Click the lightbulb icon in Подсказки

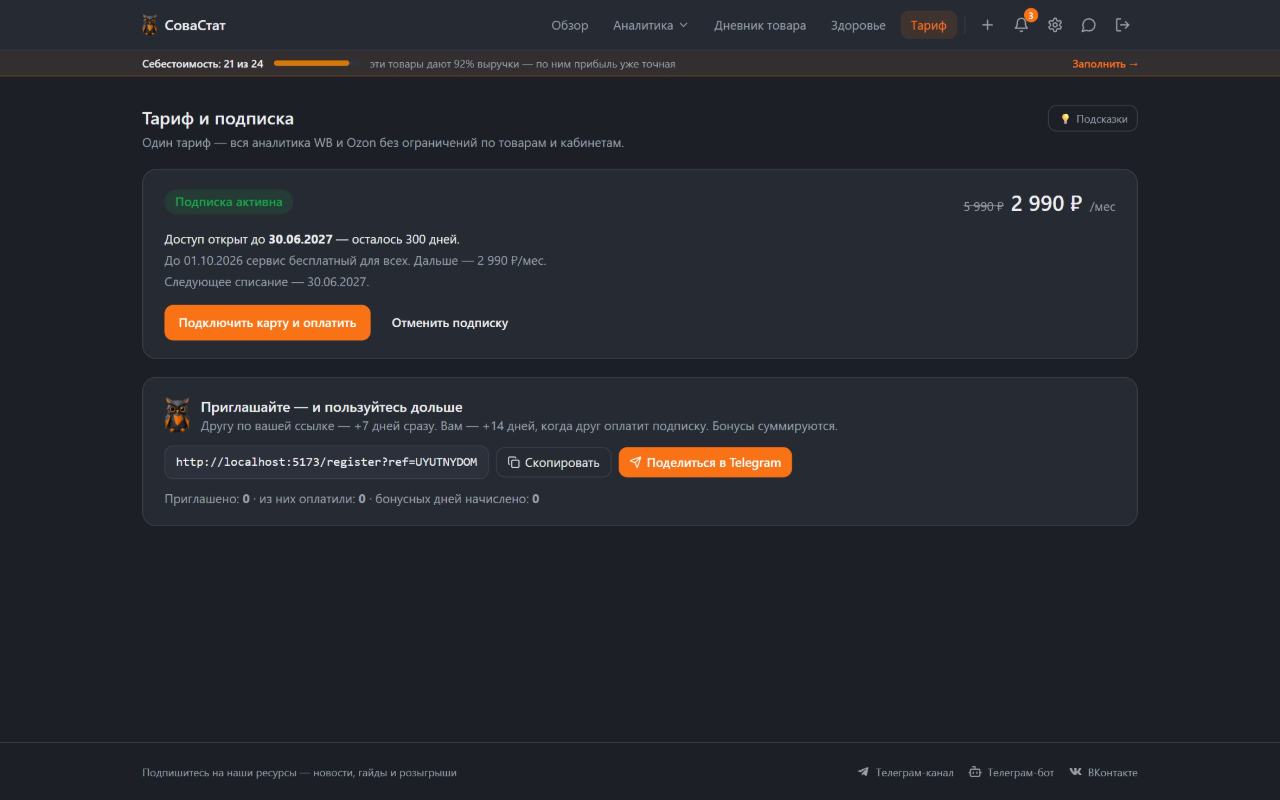click(x=1065, y=119)
